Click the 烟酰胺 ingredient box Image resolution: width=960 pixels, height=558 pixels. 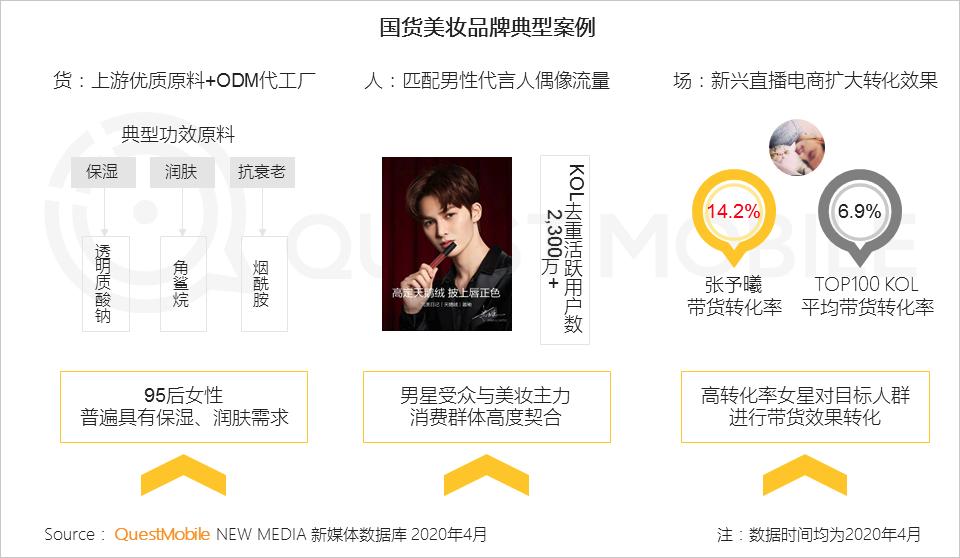264,284
